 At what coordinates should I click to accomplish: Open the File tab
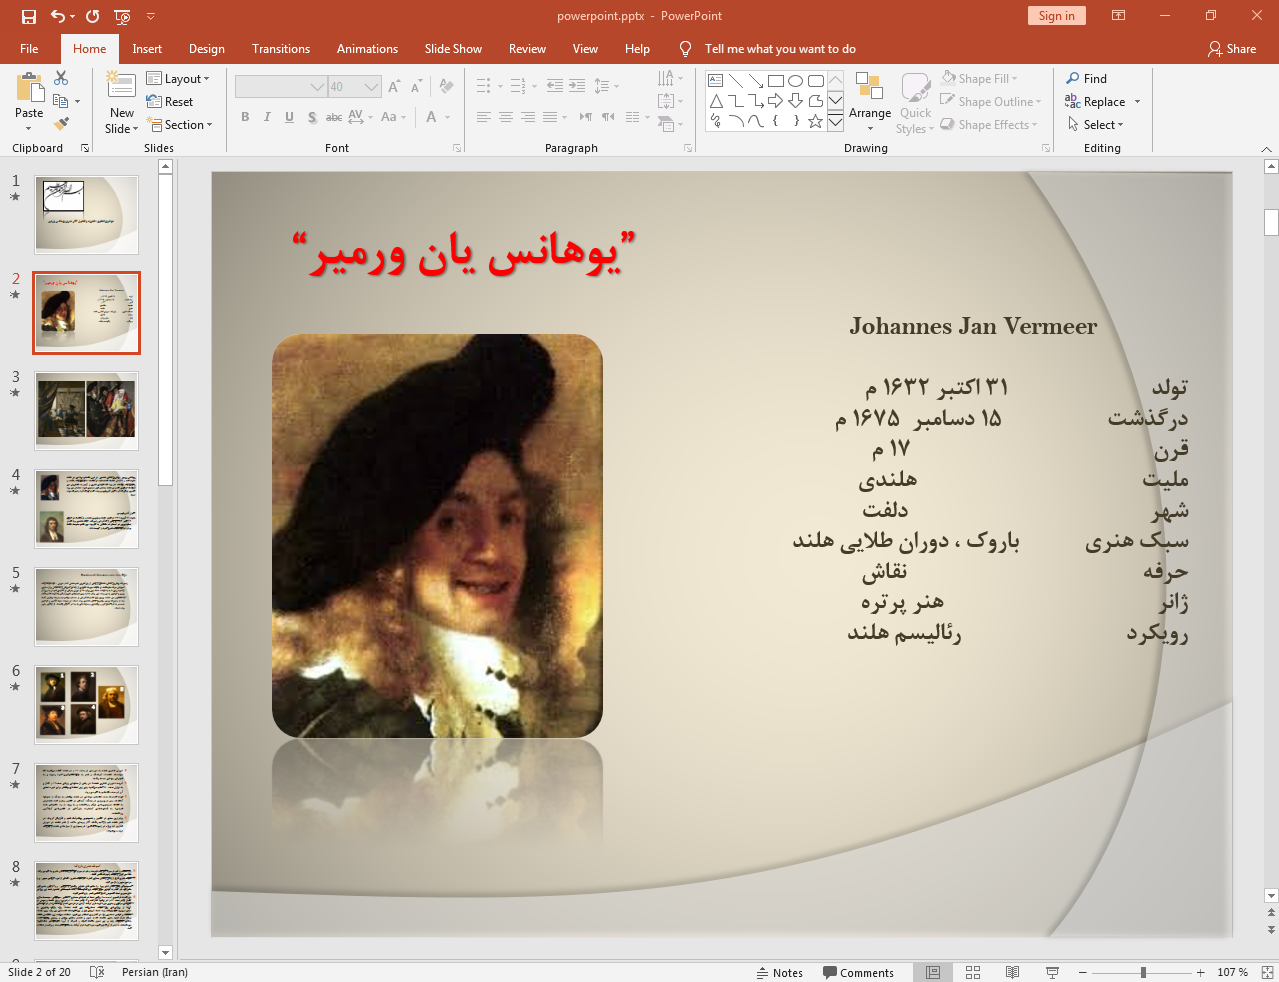29,48
